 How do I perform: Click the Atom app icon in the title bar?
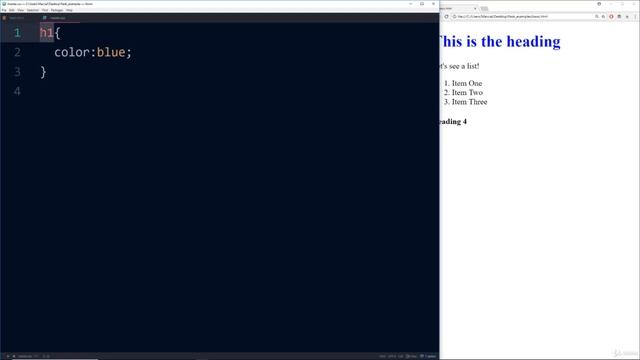(x=4, y=4)
